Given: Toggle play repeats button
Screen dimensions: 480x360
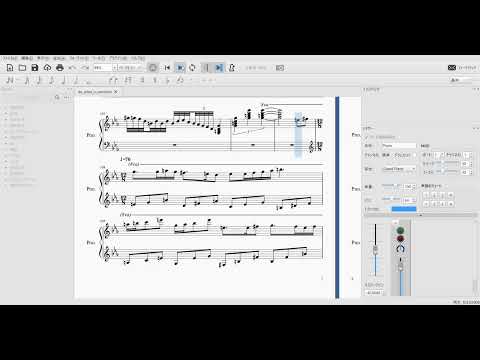Looking at the screenshot, I should pos(206,68).
